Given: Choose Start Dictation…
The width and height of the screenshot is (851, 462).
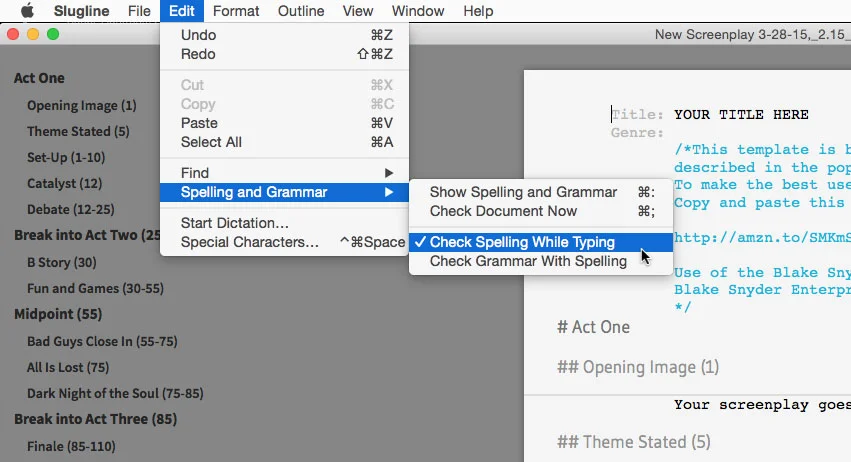Looking at the screenshot, I should click(284, 223).
